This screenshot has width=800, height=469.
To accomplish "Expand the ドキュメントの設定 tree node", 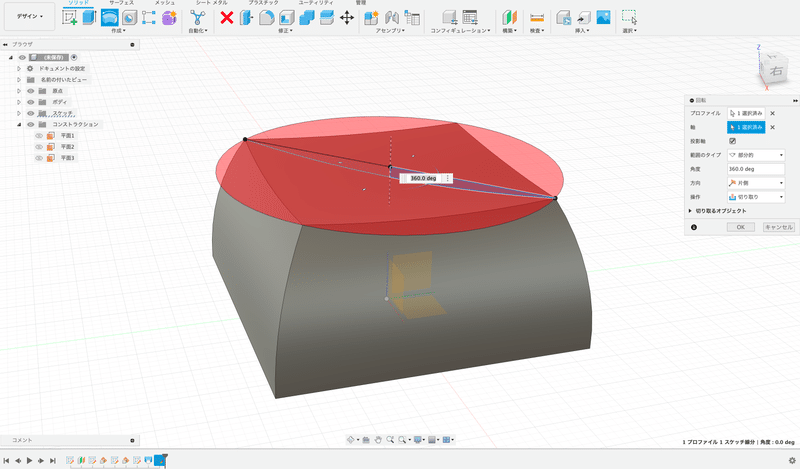I will 19,68.
